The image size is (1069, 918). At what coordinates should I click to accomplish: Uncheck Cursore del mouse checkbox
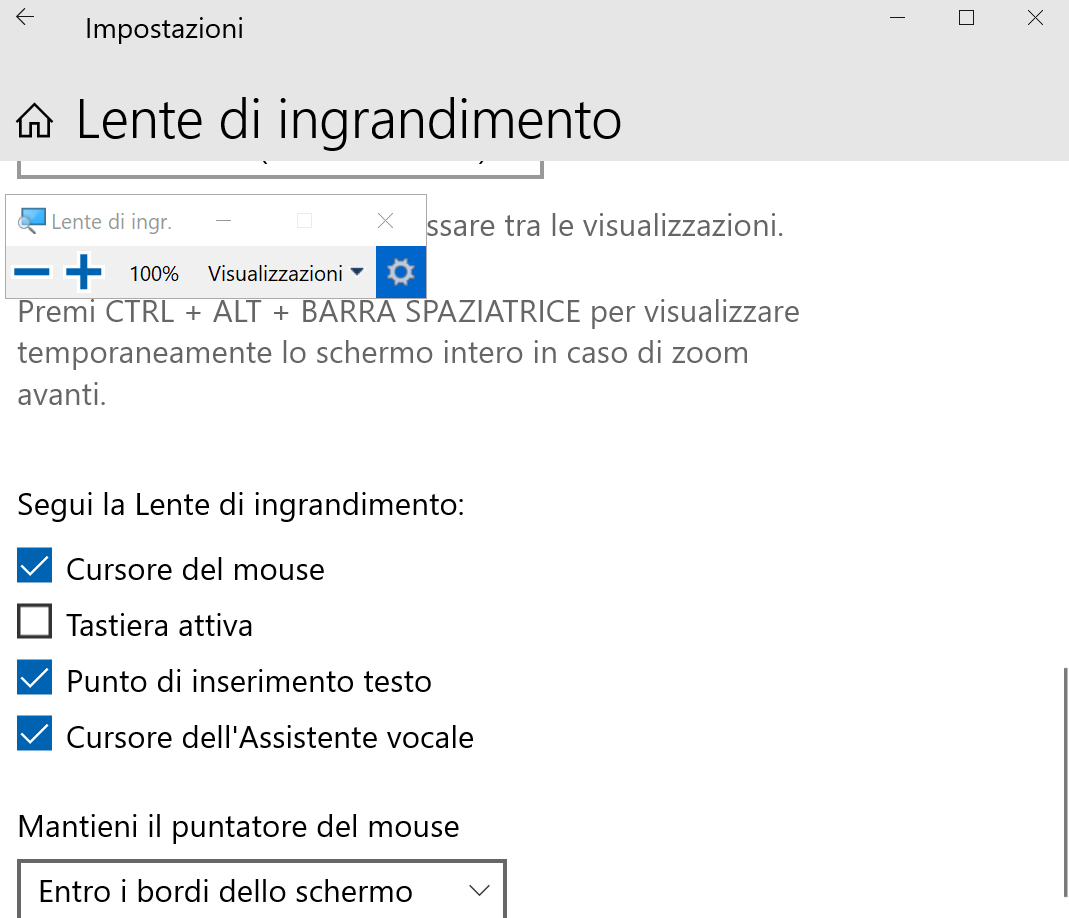(x=34, y=566)
